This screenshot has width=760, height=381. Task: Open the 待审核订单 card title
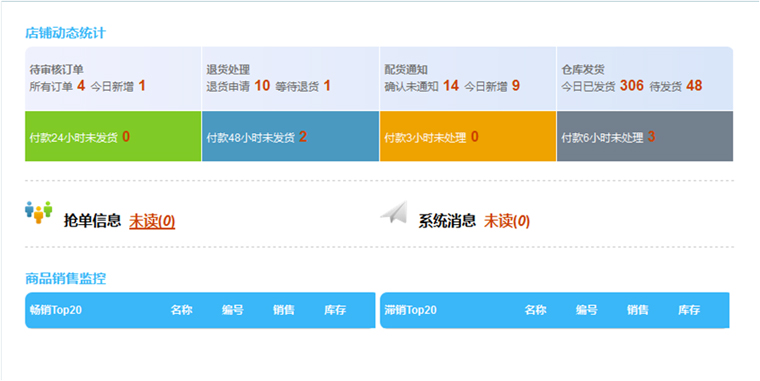57,70
